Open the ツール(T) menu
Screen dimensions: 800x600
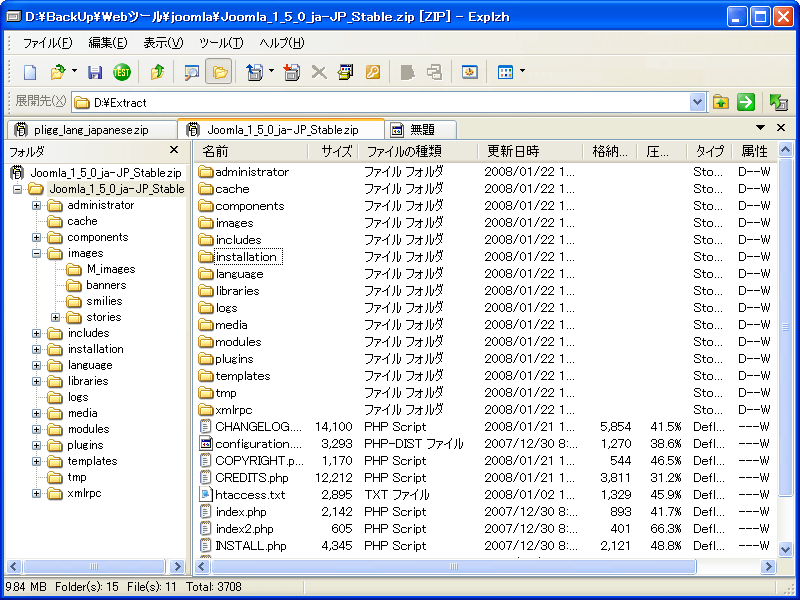click(221, 43)
